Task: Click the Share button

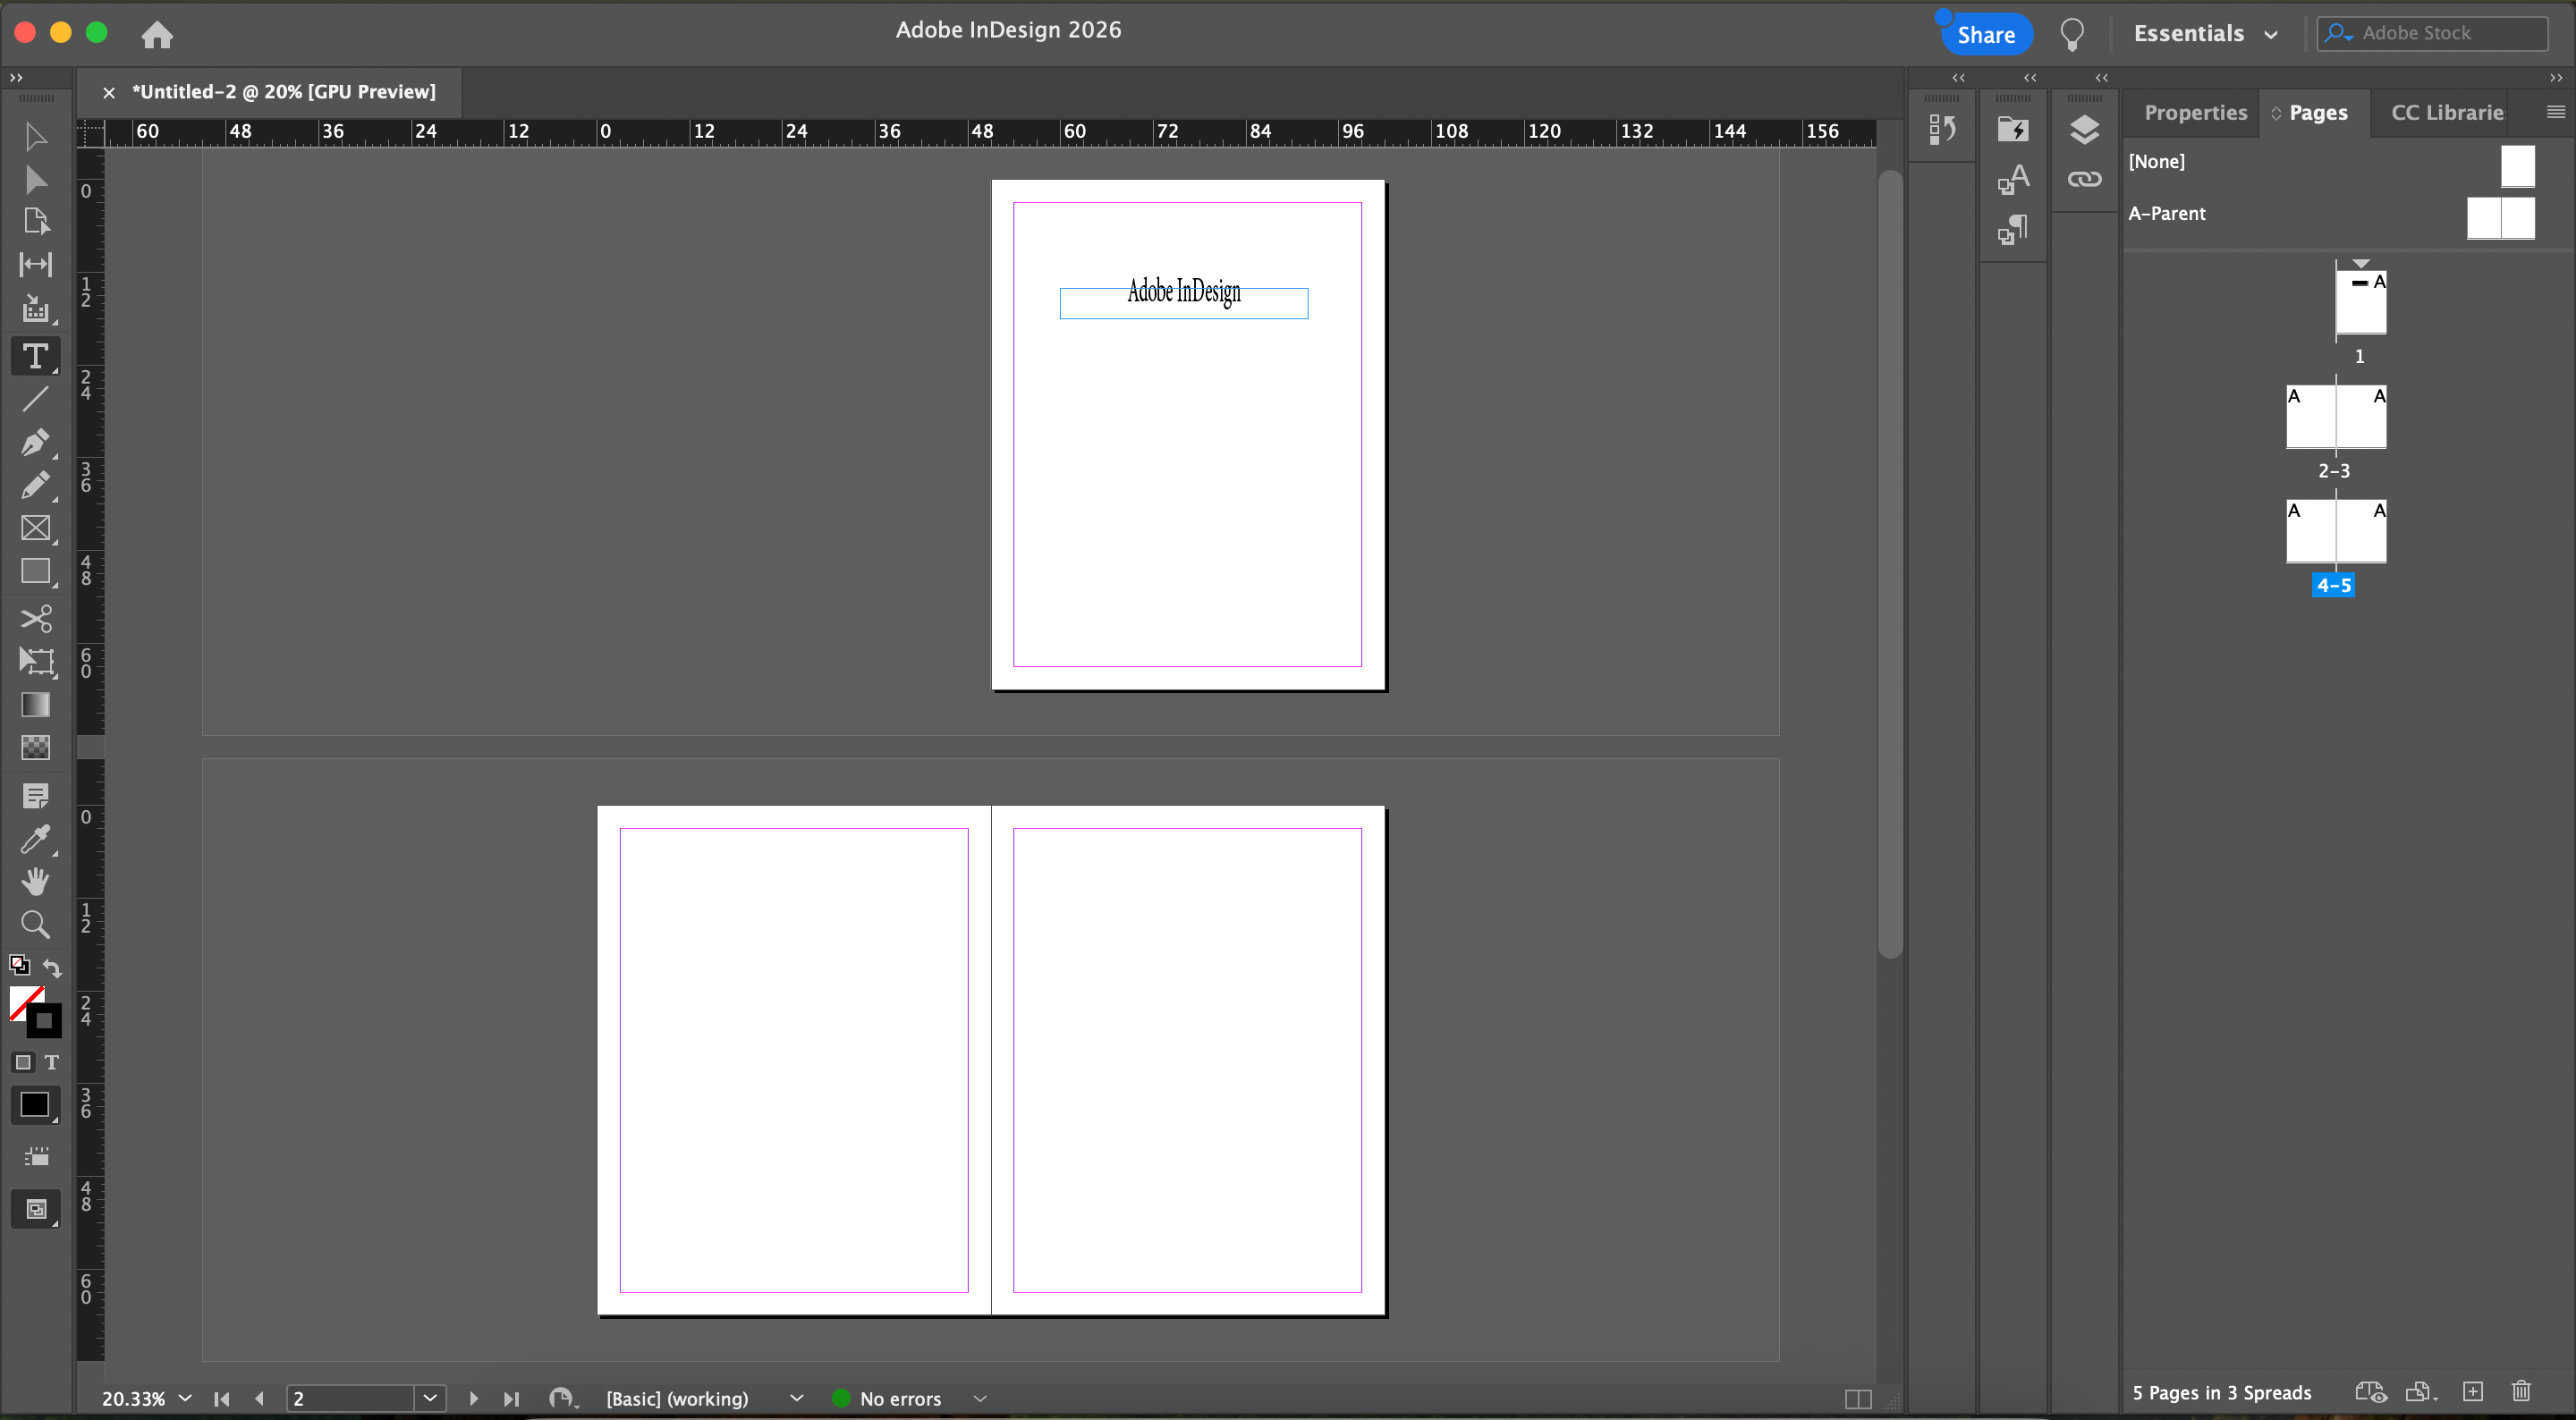Action: pyautogui.click(x=1985, y=34)
